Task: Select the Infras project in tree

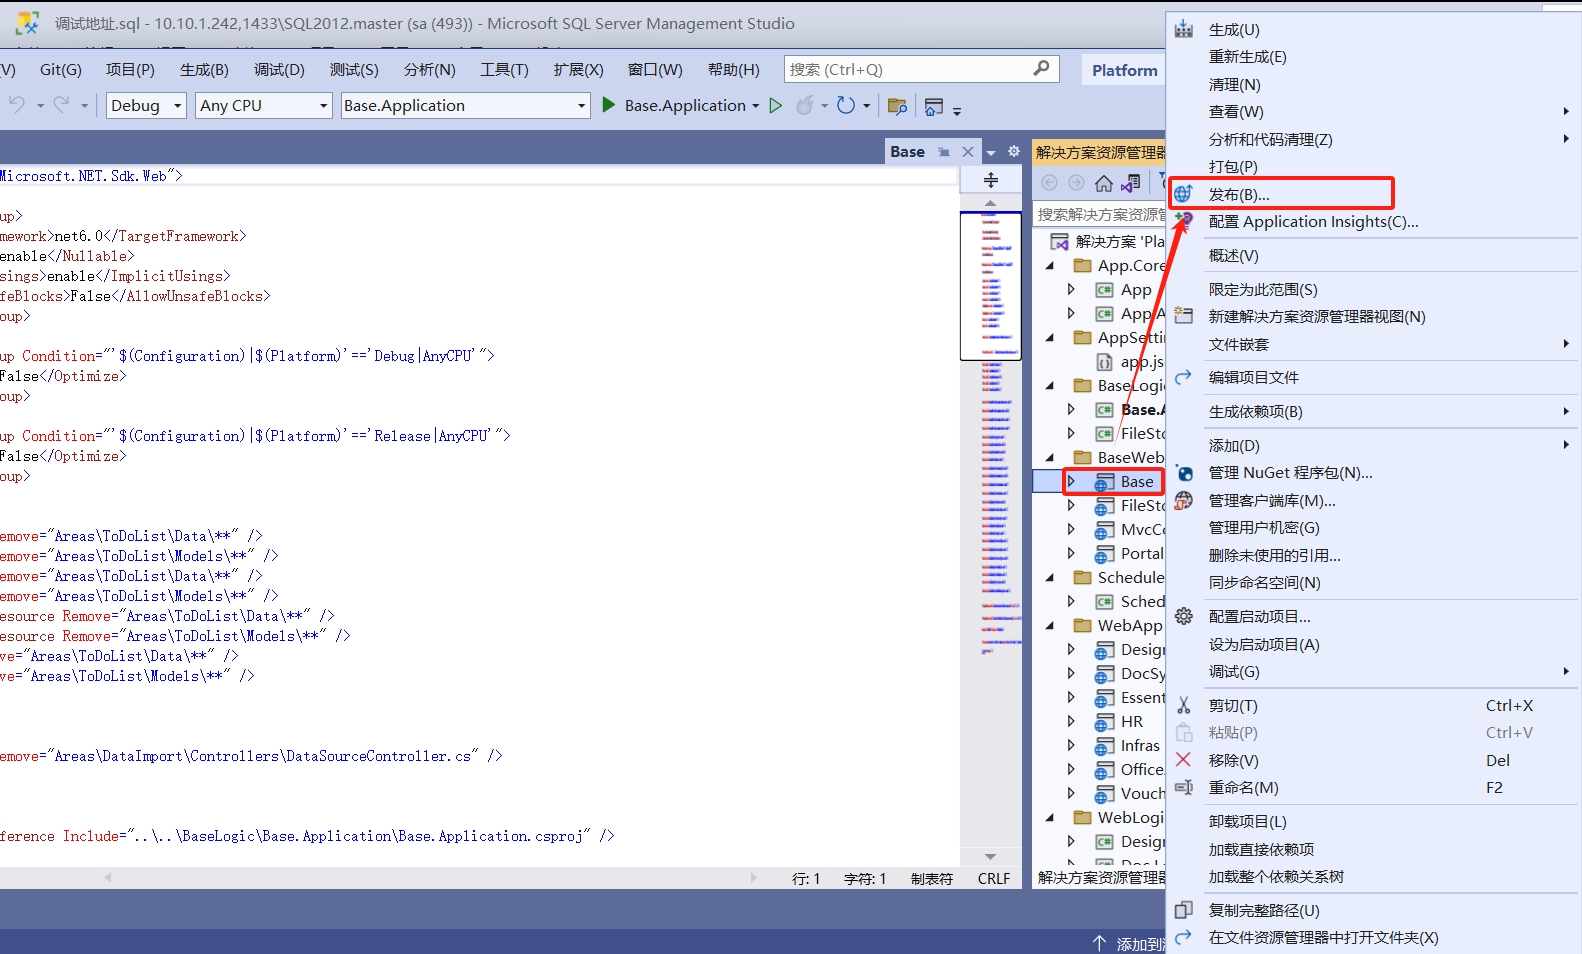Action: 1139,745
